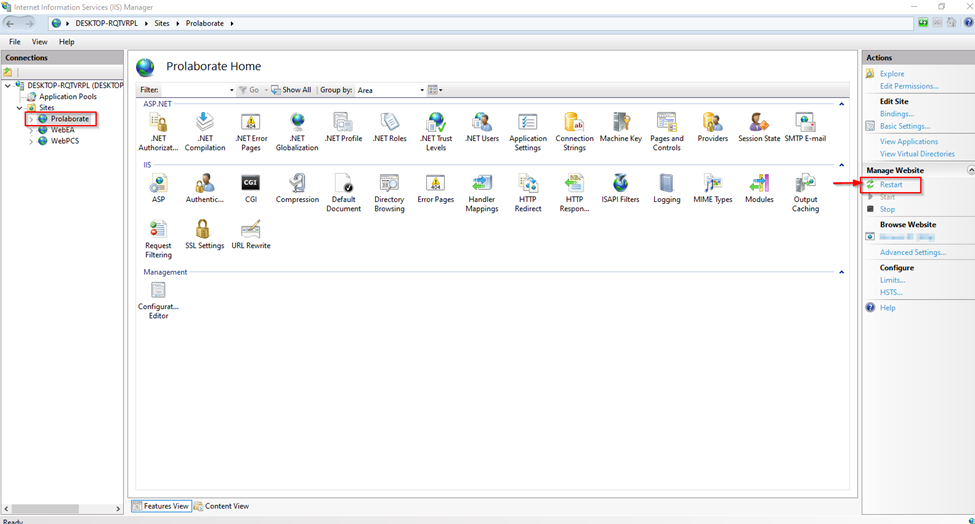Open Modules feature

(759, 188)
